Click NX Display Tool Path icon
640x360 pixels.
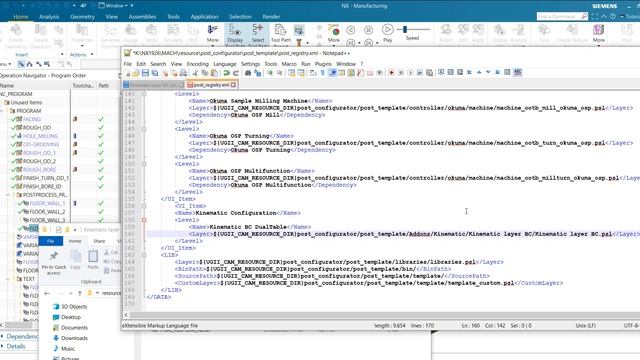235,33
